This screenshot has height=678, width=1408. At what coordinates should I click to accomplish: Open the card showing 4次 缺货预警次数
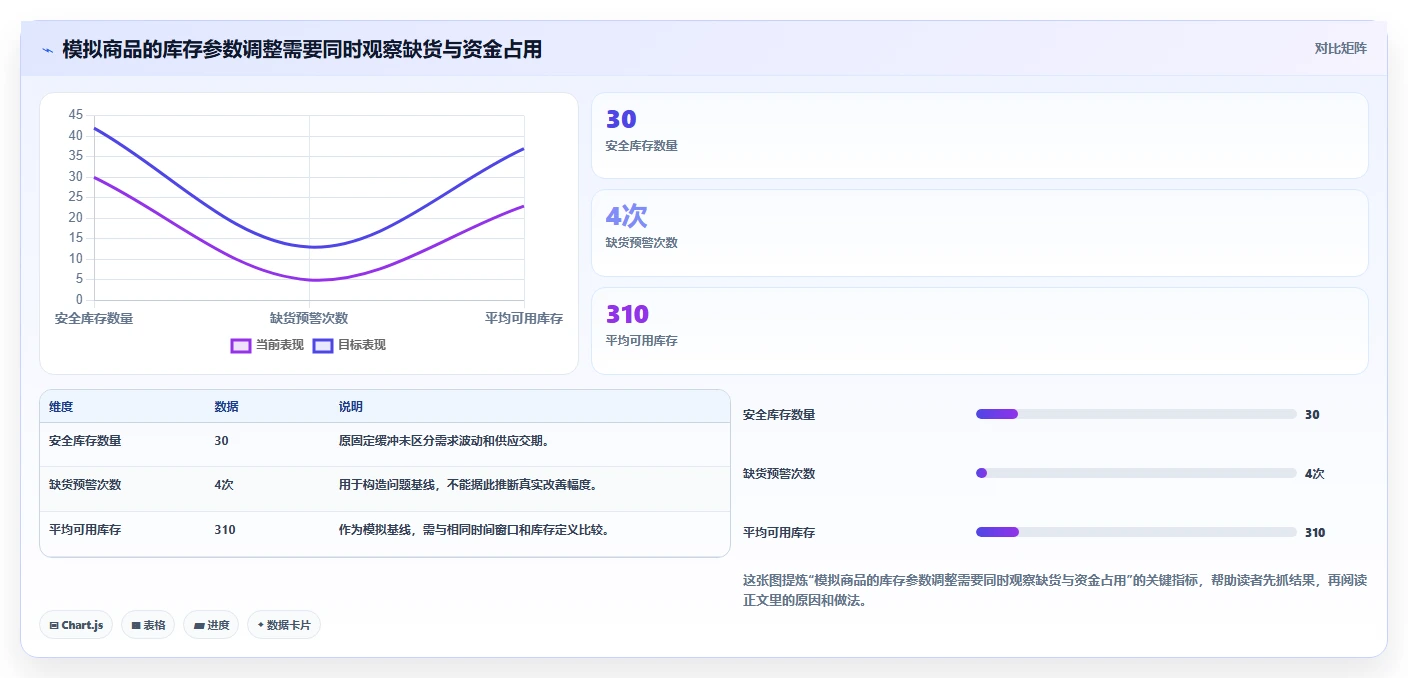[980, 233]
